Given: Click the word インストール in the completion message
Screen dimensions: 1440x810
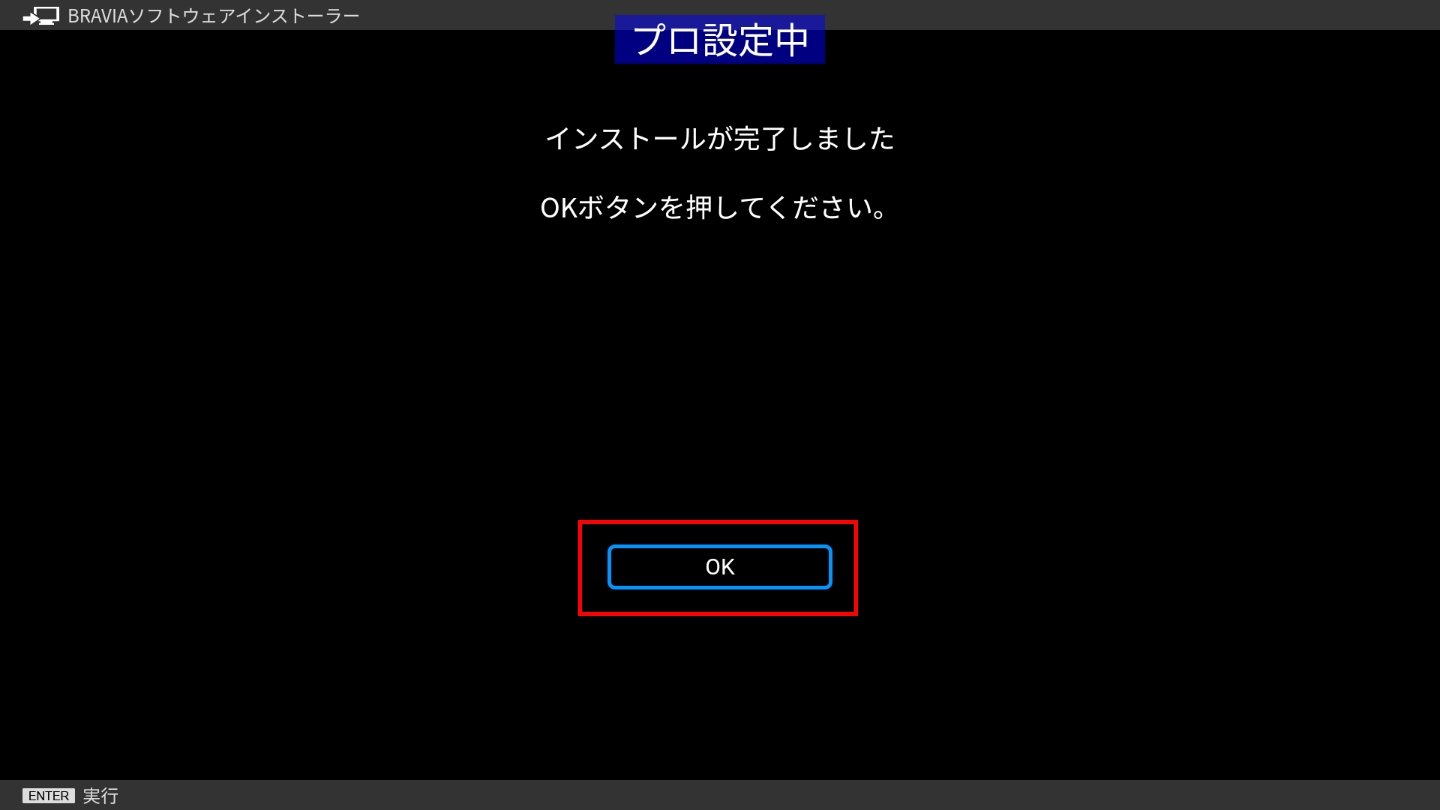Looking at the screenshot, I should 625,138.
